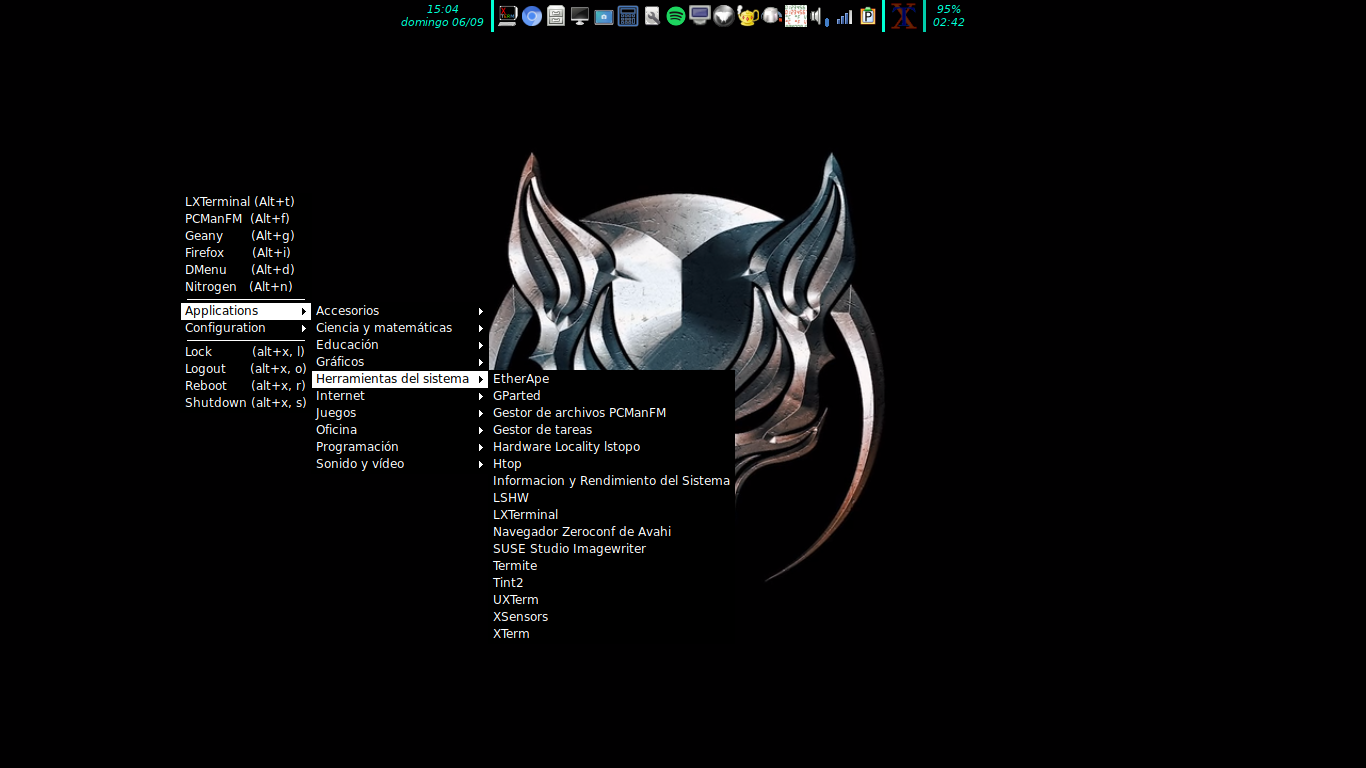Screen dimensions: 1366x768
Task: Click the clipboard manager tray icon
Action: pos(868,16)
